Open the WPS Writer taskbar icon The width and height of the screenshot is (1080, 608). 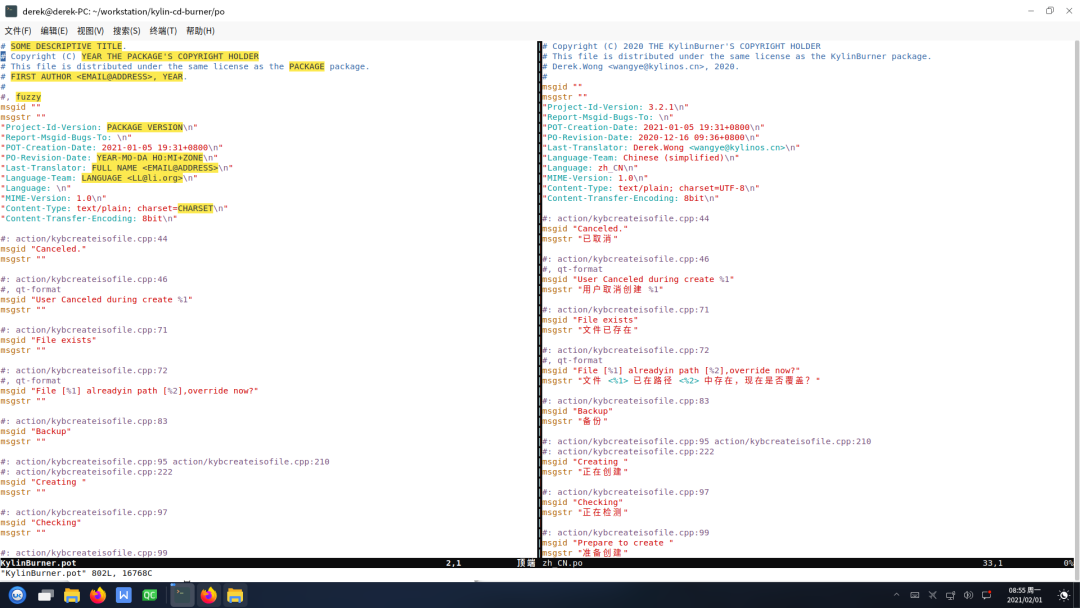[123, 596]
